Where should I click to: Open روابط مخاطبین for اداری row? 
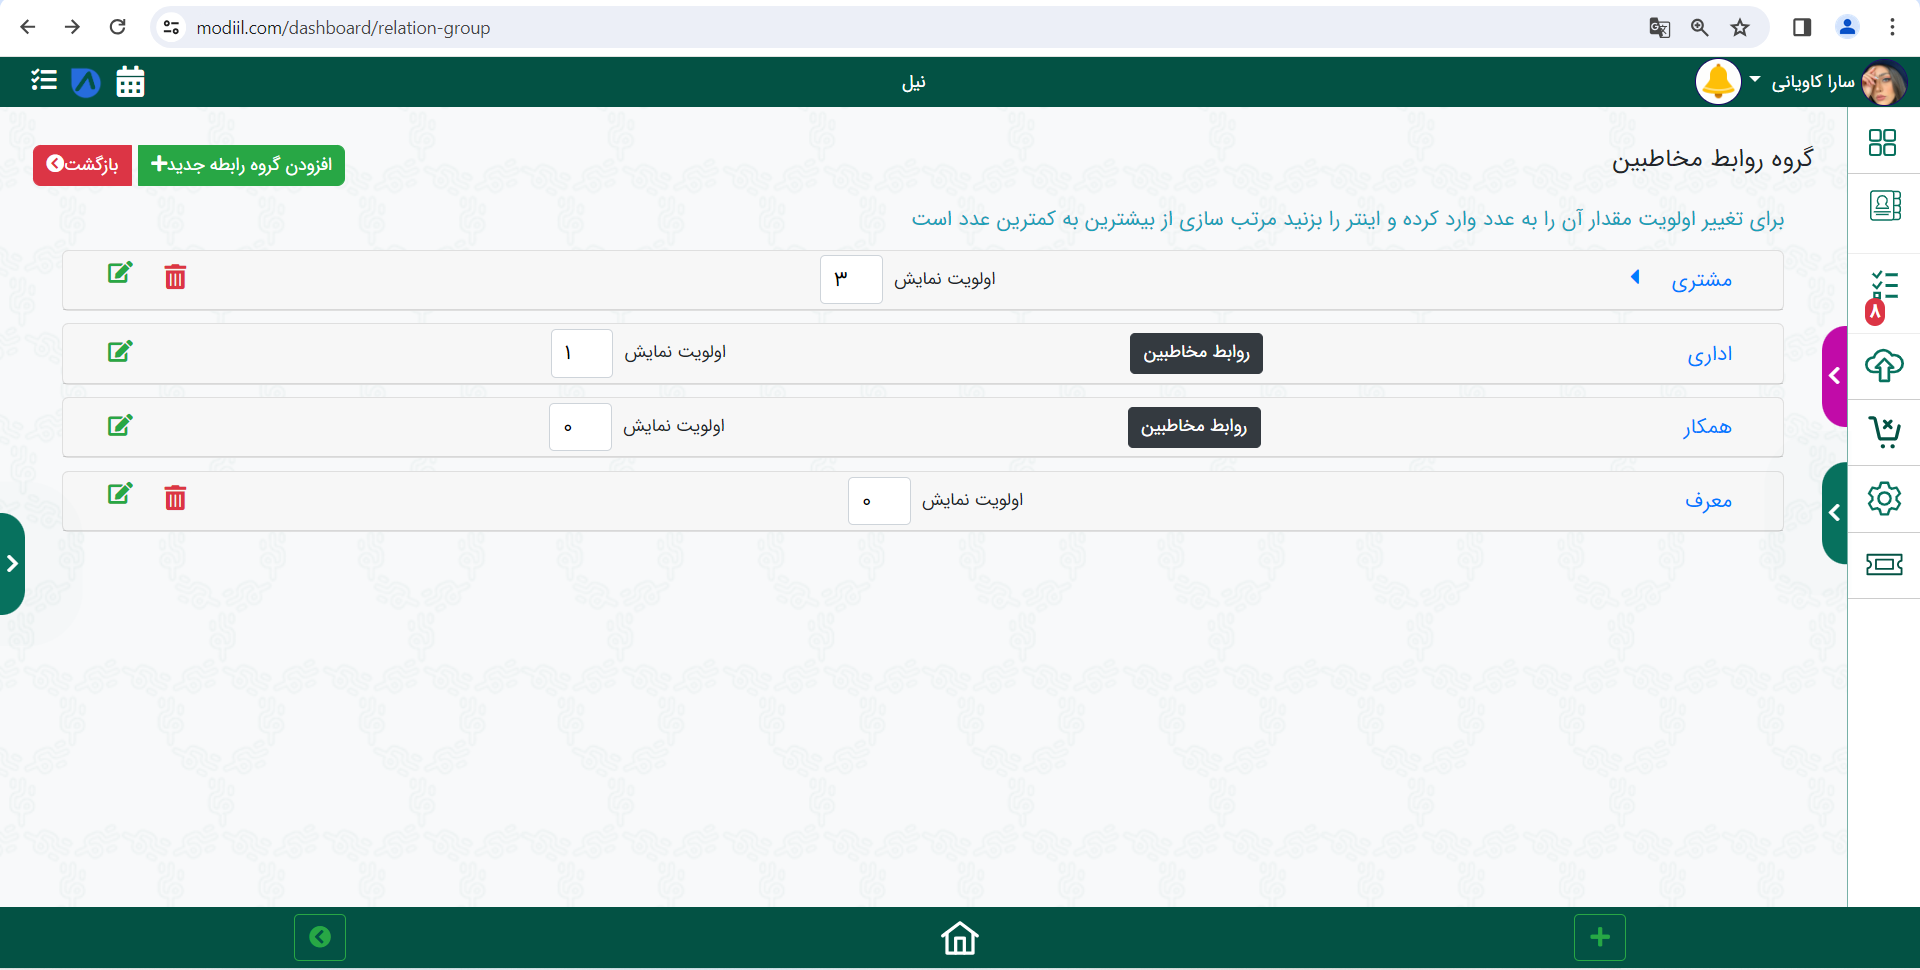point(1196,353)
